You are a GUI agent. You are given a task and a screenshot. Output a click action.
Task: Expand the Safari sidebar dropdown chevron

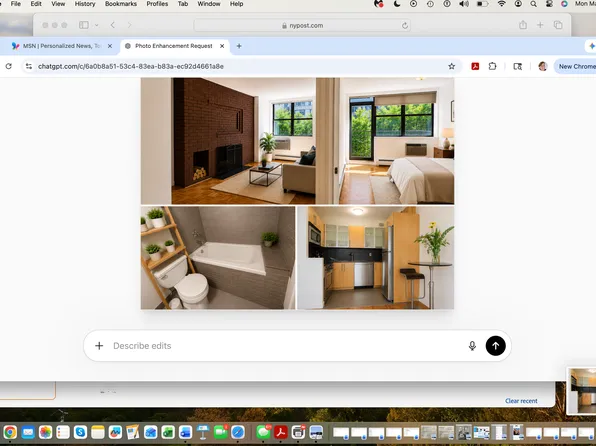97,25
